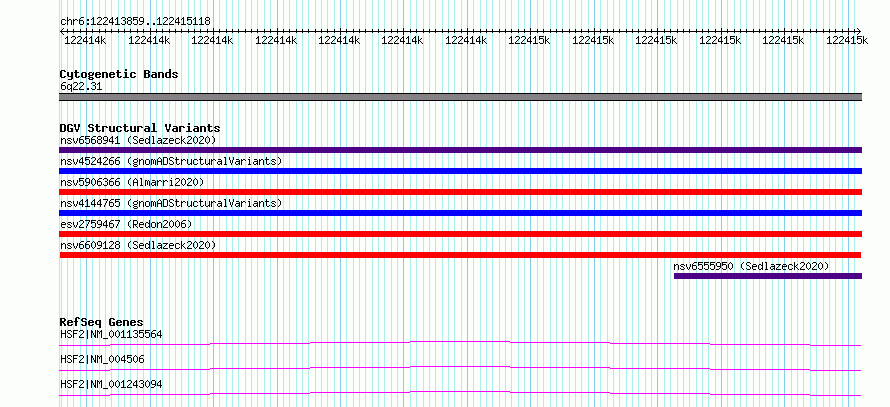The image size is (890, 407).
Task: Click the red bar for nsv6609128
Action: (460, 255)
